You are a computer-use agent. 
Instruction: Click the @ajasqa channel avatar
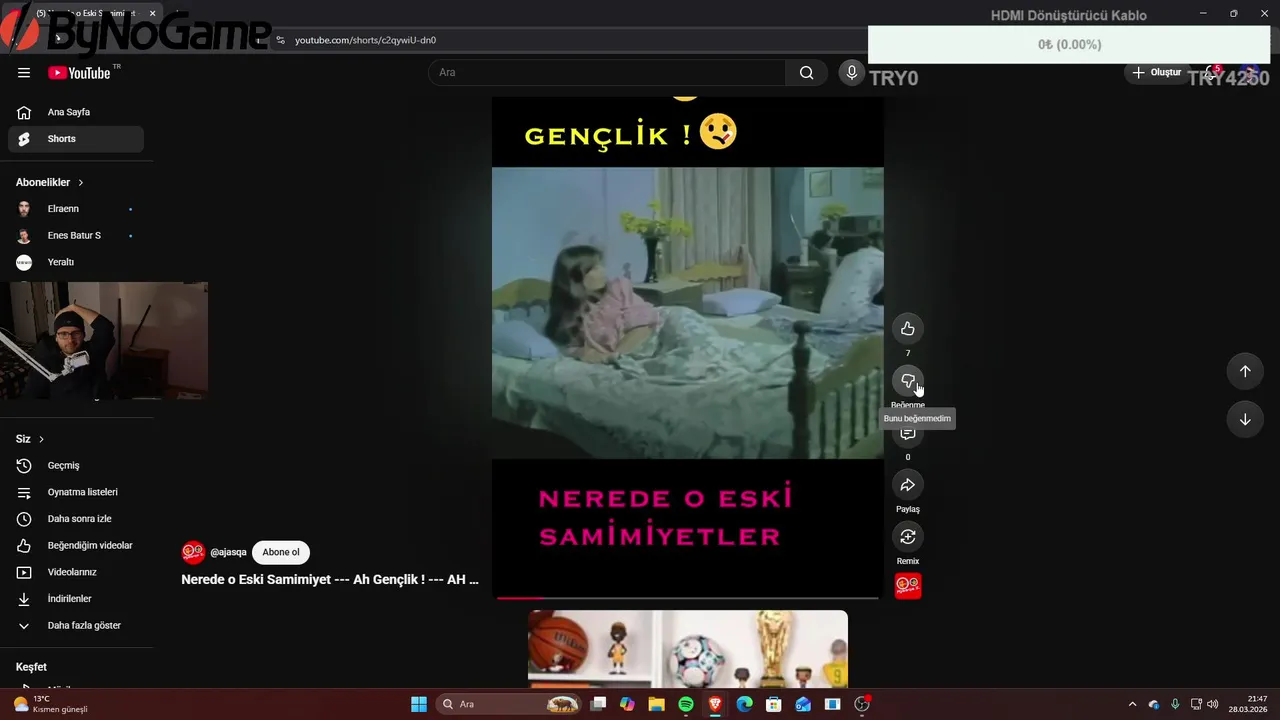coord(193,552)
